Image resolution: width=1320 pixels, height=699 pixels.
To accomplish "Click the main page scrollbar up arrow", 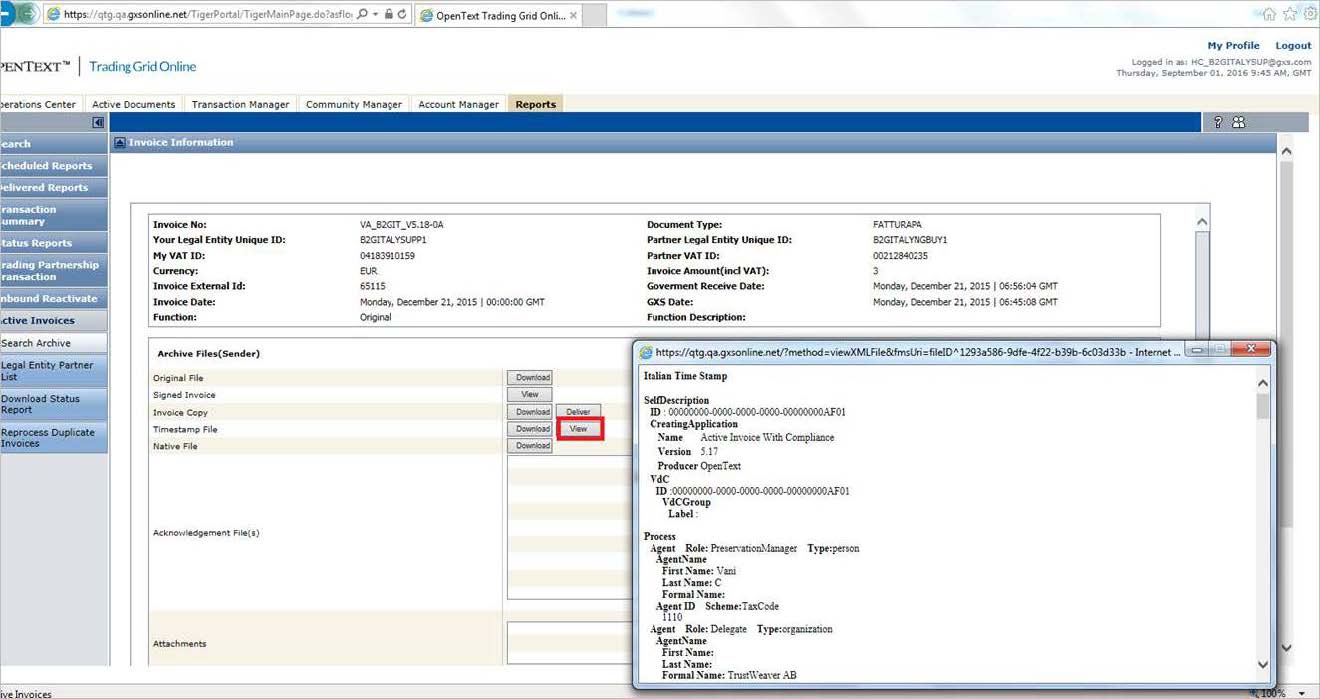I will click(x=1286, y=151).
